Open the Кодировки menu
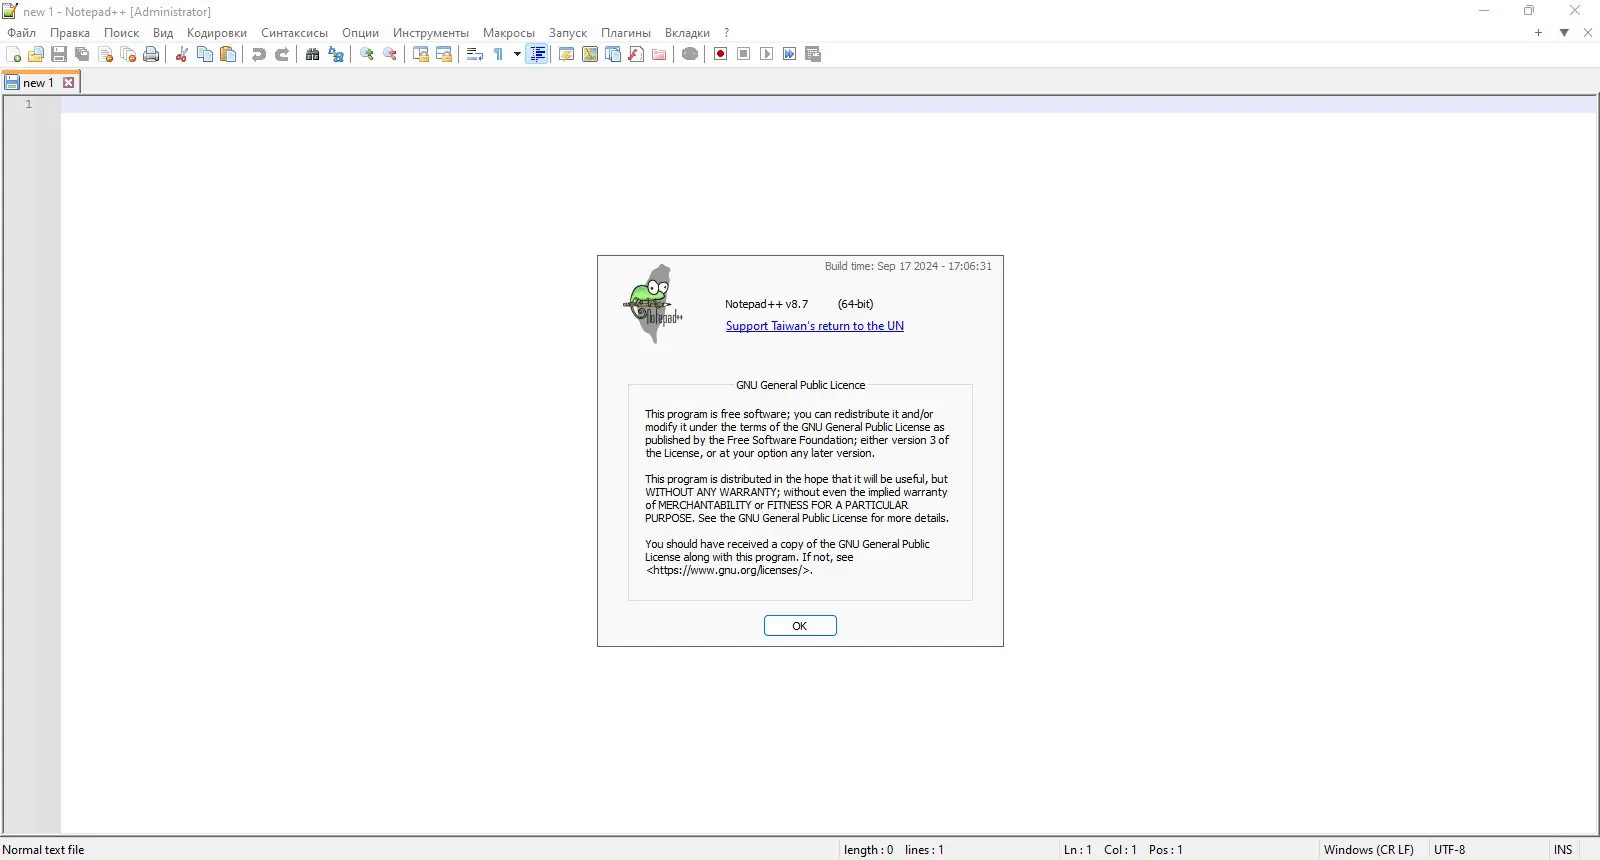 click(x=217, y=33)
